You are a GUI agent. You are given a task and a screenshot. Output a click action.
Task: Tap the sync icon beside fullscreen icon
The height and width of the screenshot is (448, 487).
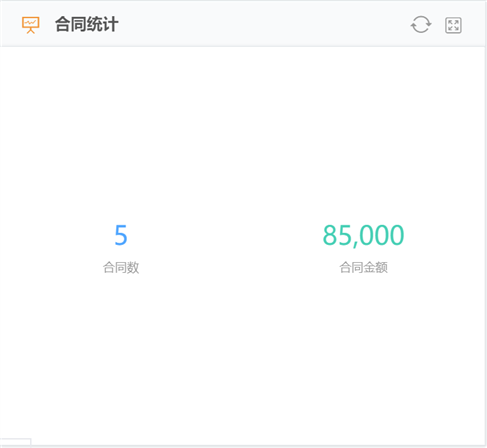(x=421, y=25)
